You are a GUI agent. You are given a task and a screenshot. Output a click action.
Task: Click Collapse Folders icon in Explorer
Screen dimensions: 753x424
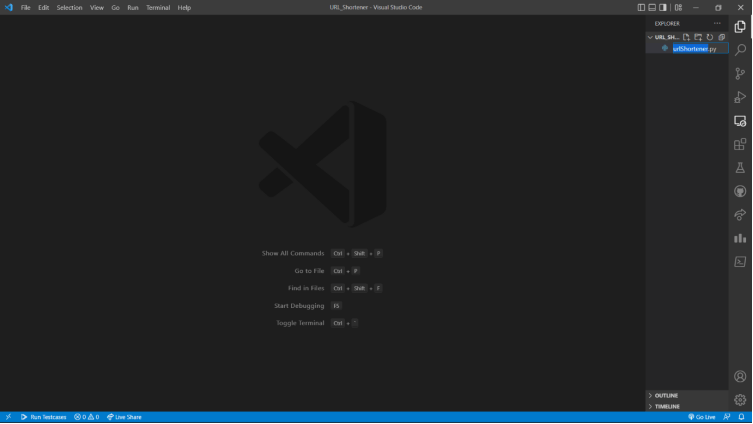pyautogui.click(x=722, y=37)
